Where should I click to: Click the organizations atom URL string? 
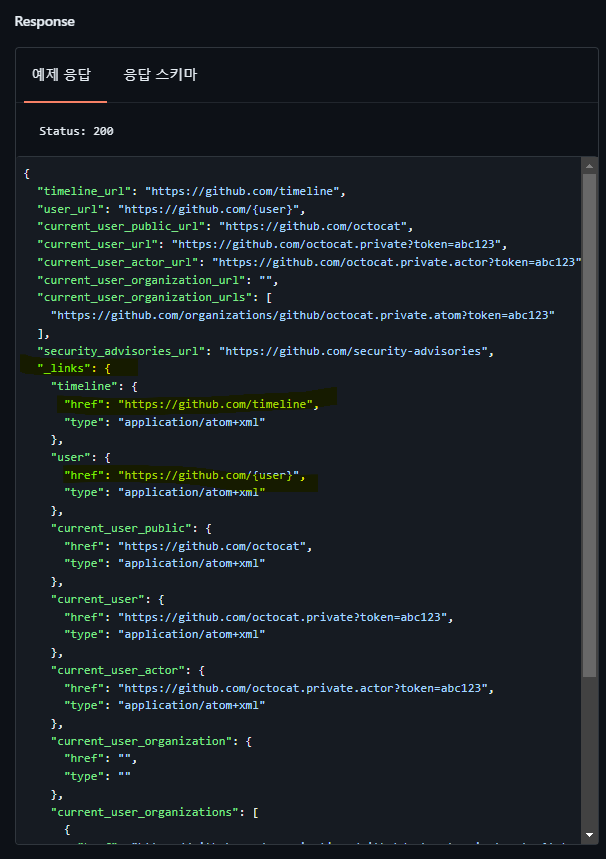click(302, 315)
